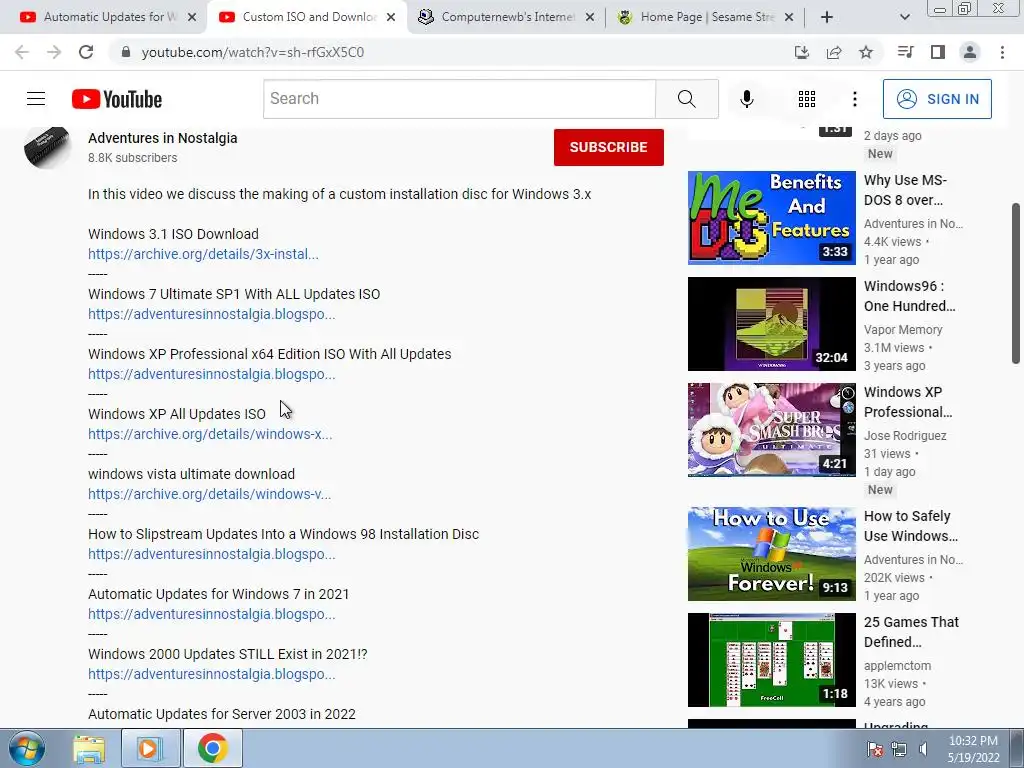The width and height of the screenshot is (1024, 768).
Task: Toggle the Chrome side panel icon
Action: click(938, 52)
